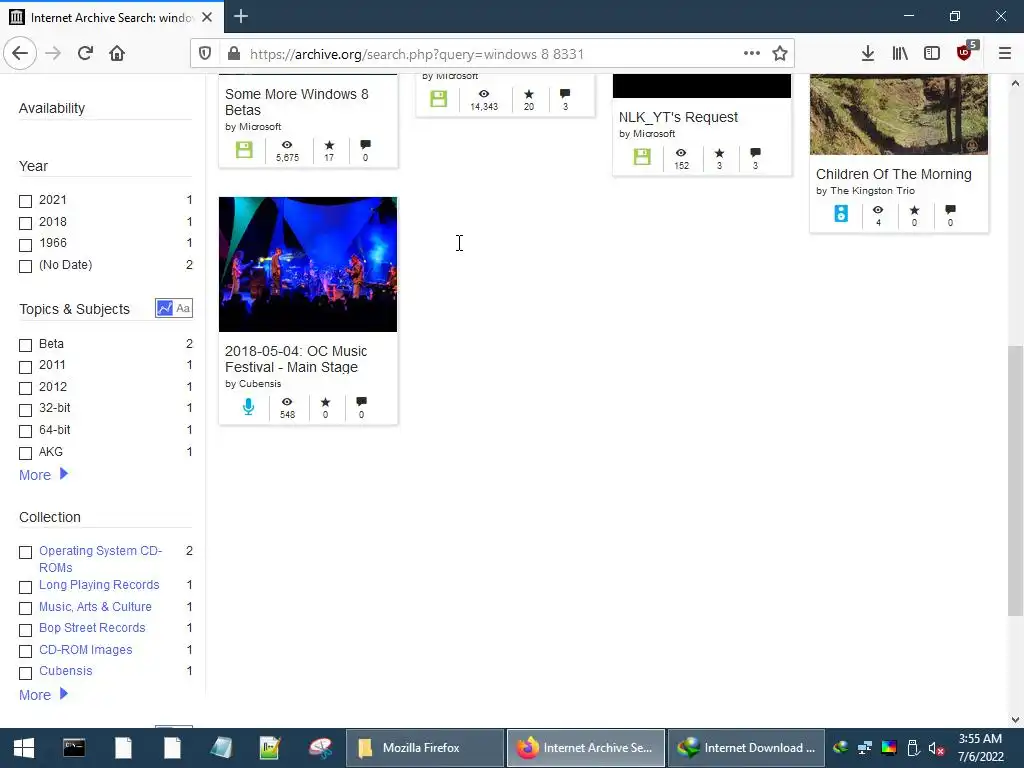Open Firefox hamburger menu

(x=1005, y=54)
